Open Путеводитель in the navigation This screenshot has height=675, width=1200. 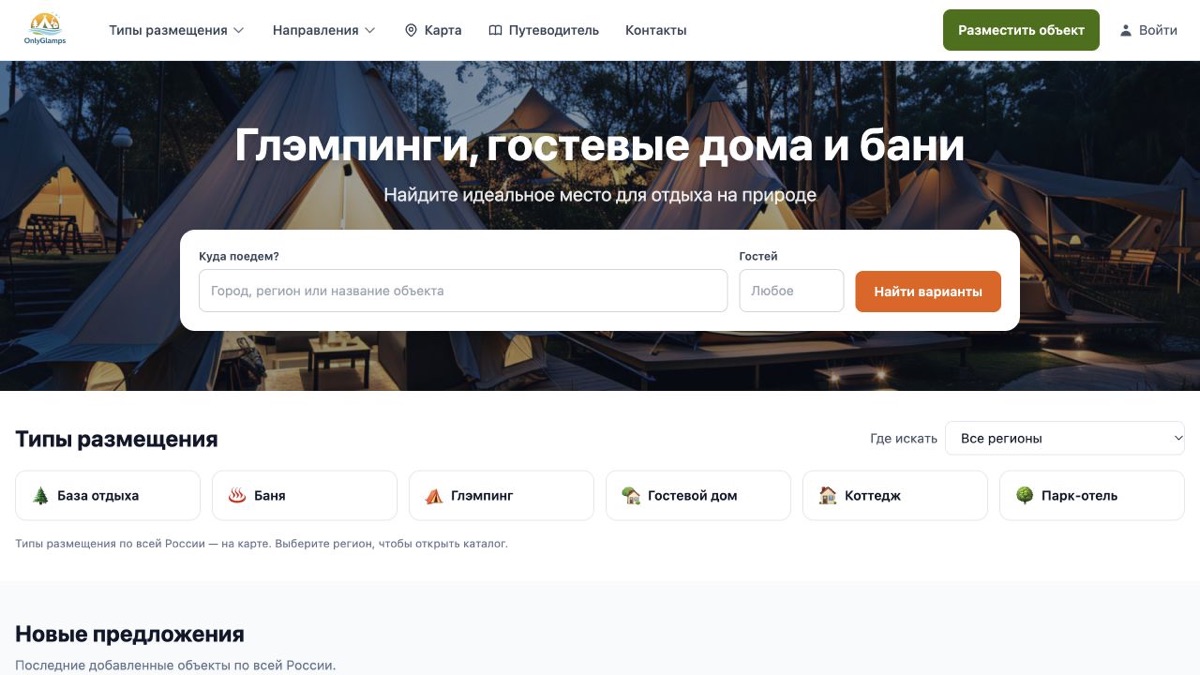point(544,30)
